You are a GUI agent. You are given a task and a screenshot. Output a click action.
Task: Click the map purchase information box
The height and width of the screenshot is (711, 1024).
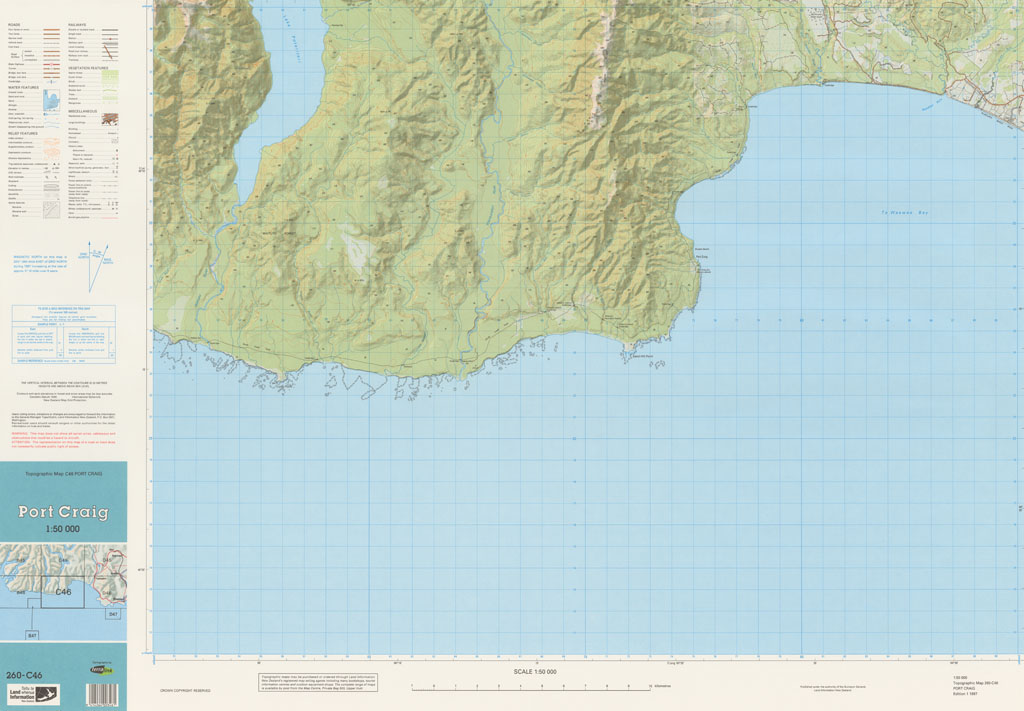(x=318, y=682)
